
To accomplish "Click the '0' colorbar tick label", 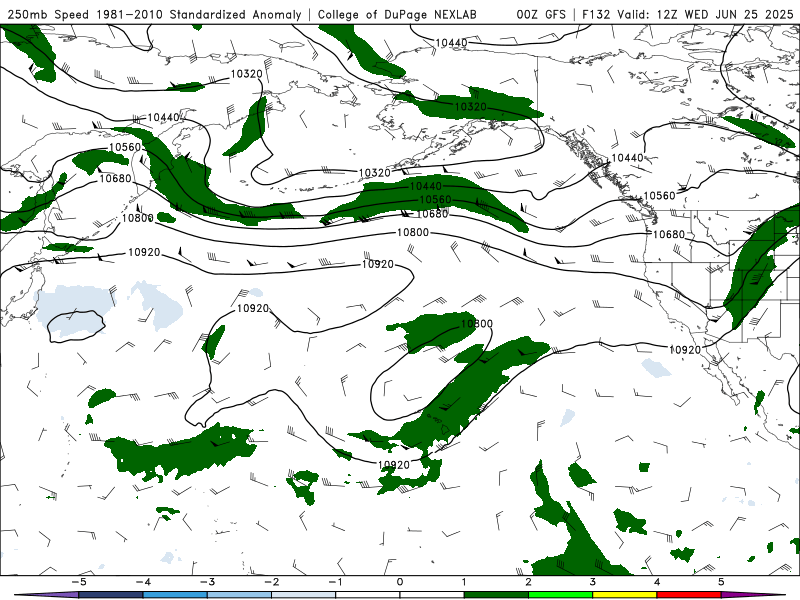I will tap(400, 582).
